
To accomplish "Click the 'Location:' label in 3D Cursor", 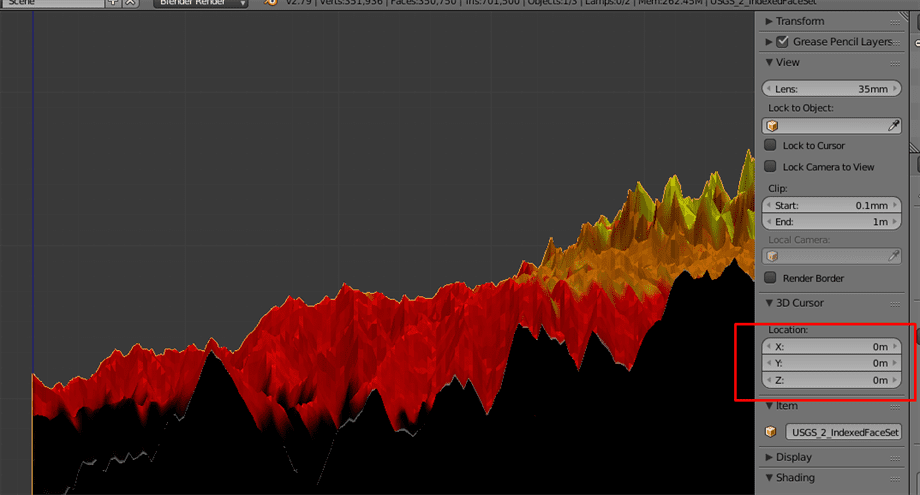I will [x=787, y=330].
